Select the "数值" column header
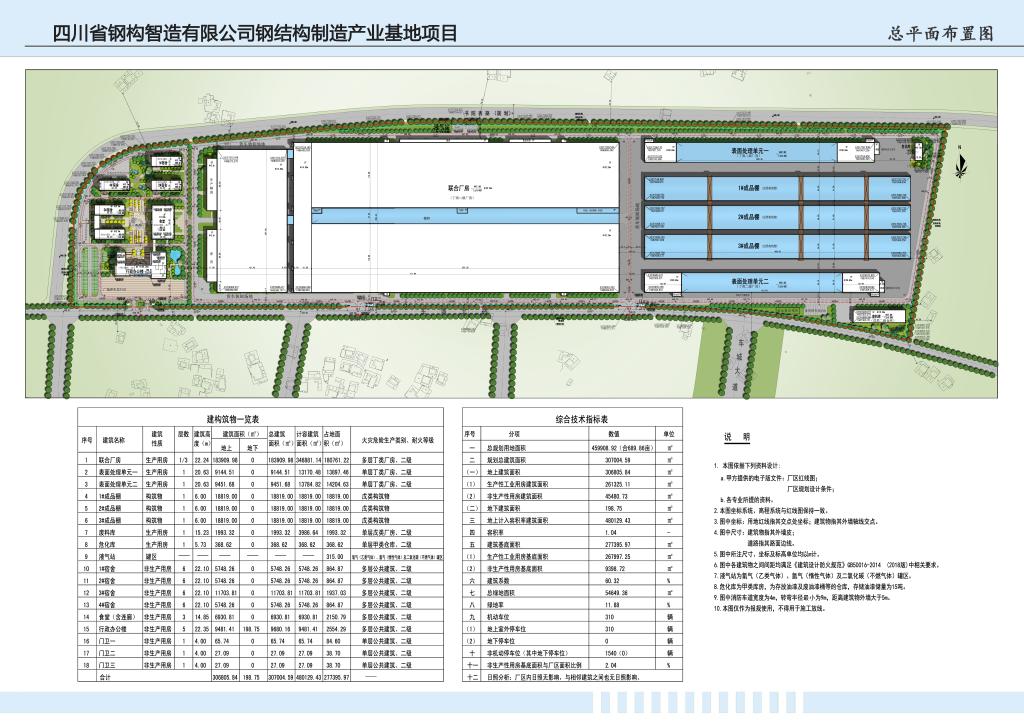 (613, 434)
